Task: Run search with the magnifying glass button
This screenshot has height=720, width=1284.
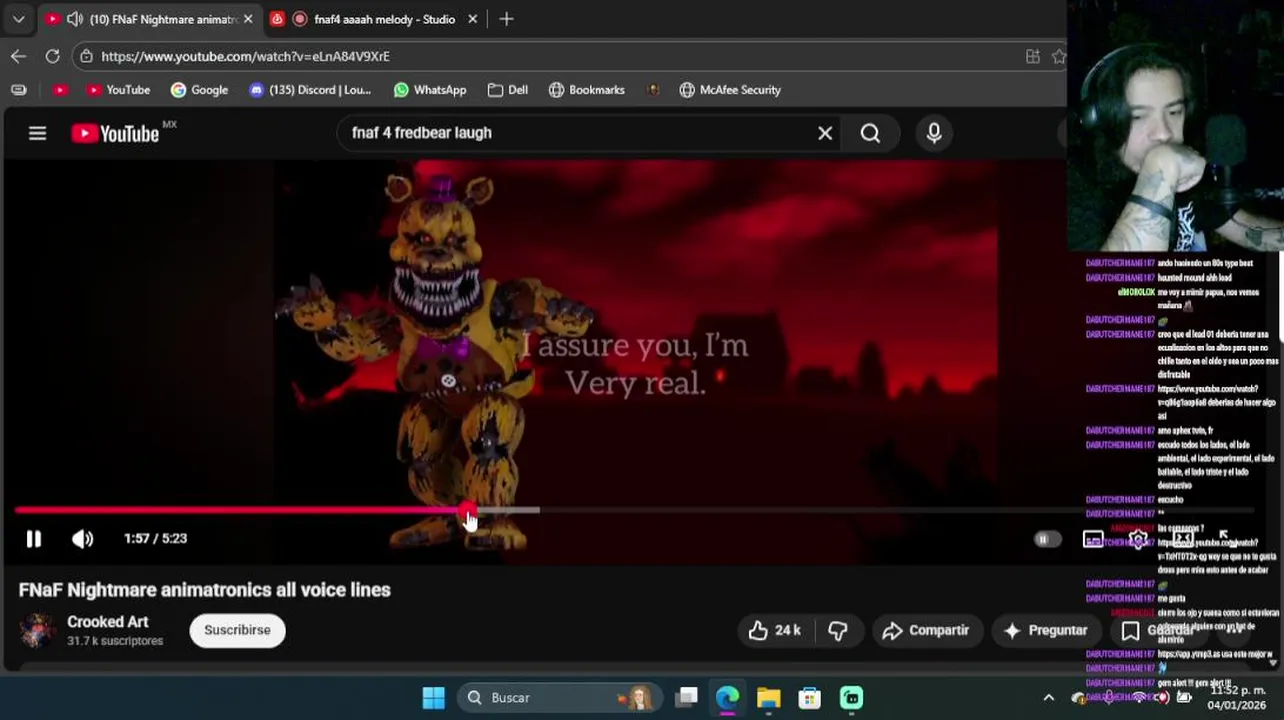Action: [870, 133]
